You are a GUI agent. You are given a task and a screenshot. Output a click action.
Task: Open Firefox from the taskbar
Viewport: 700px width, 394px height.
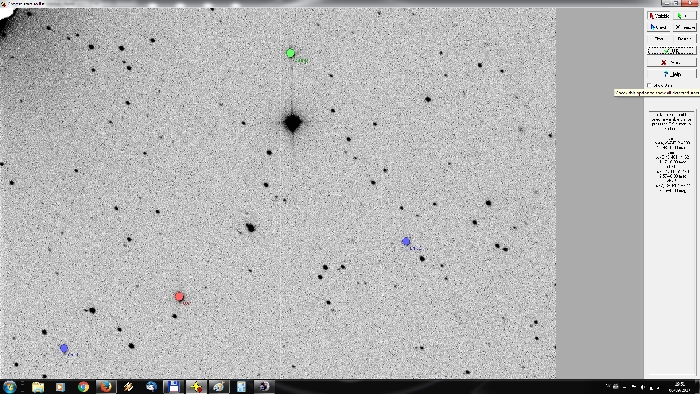[x=106, y=386]
